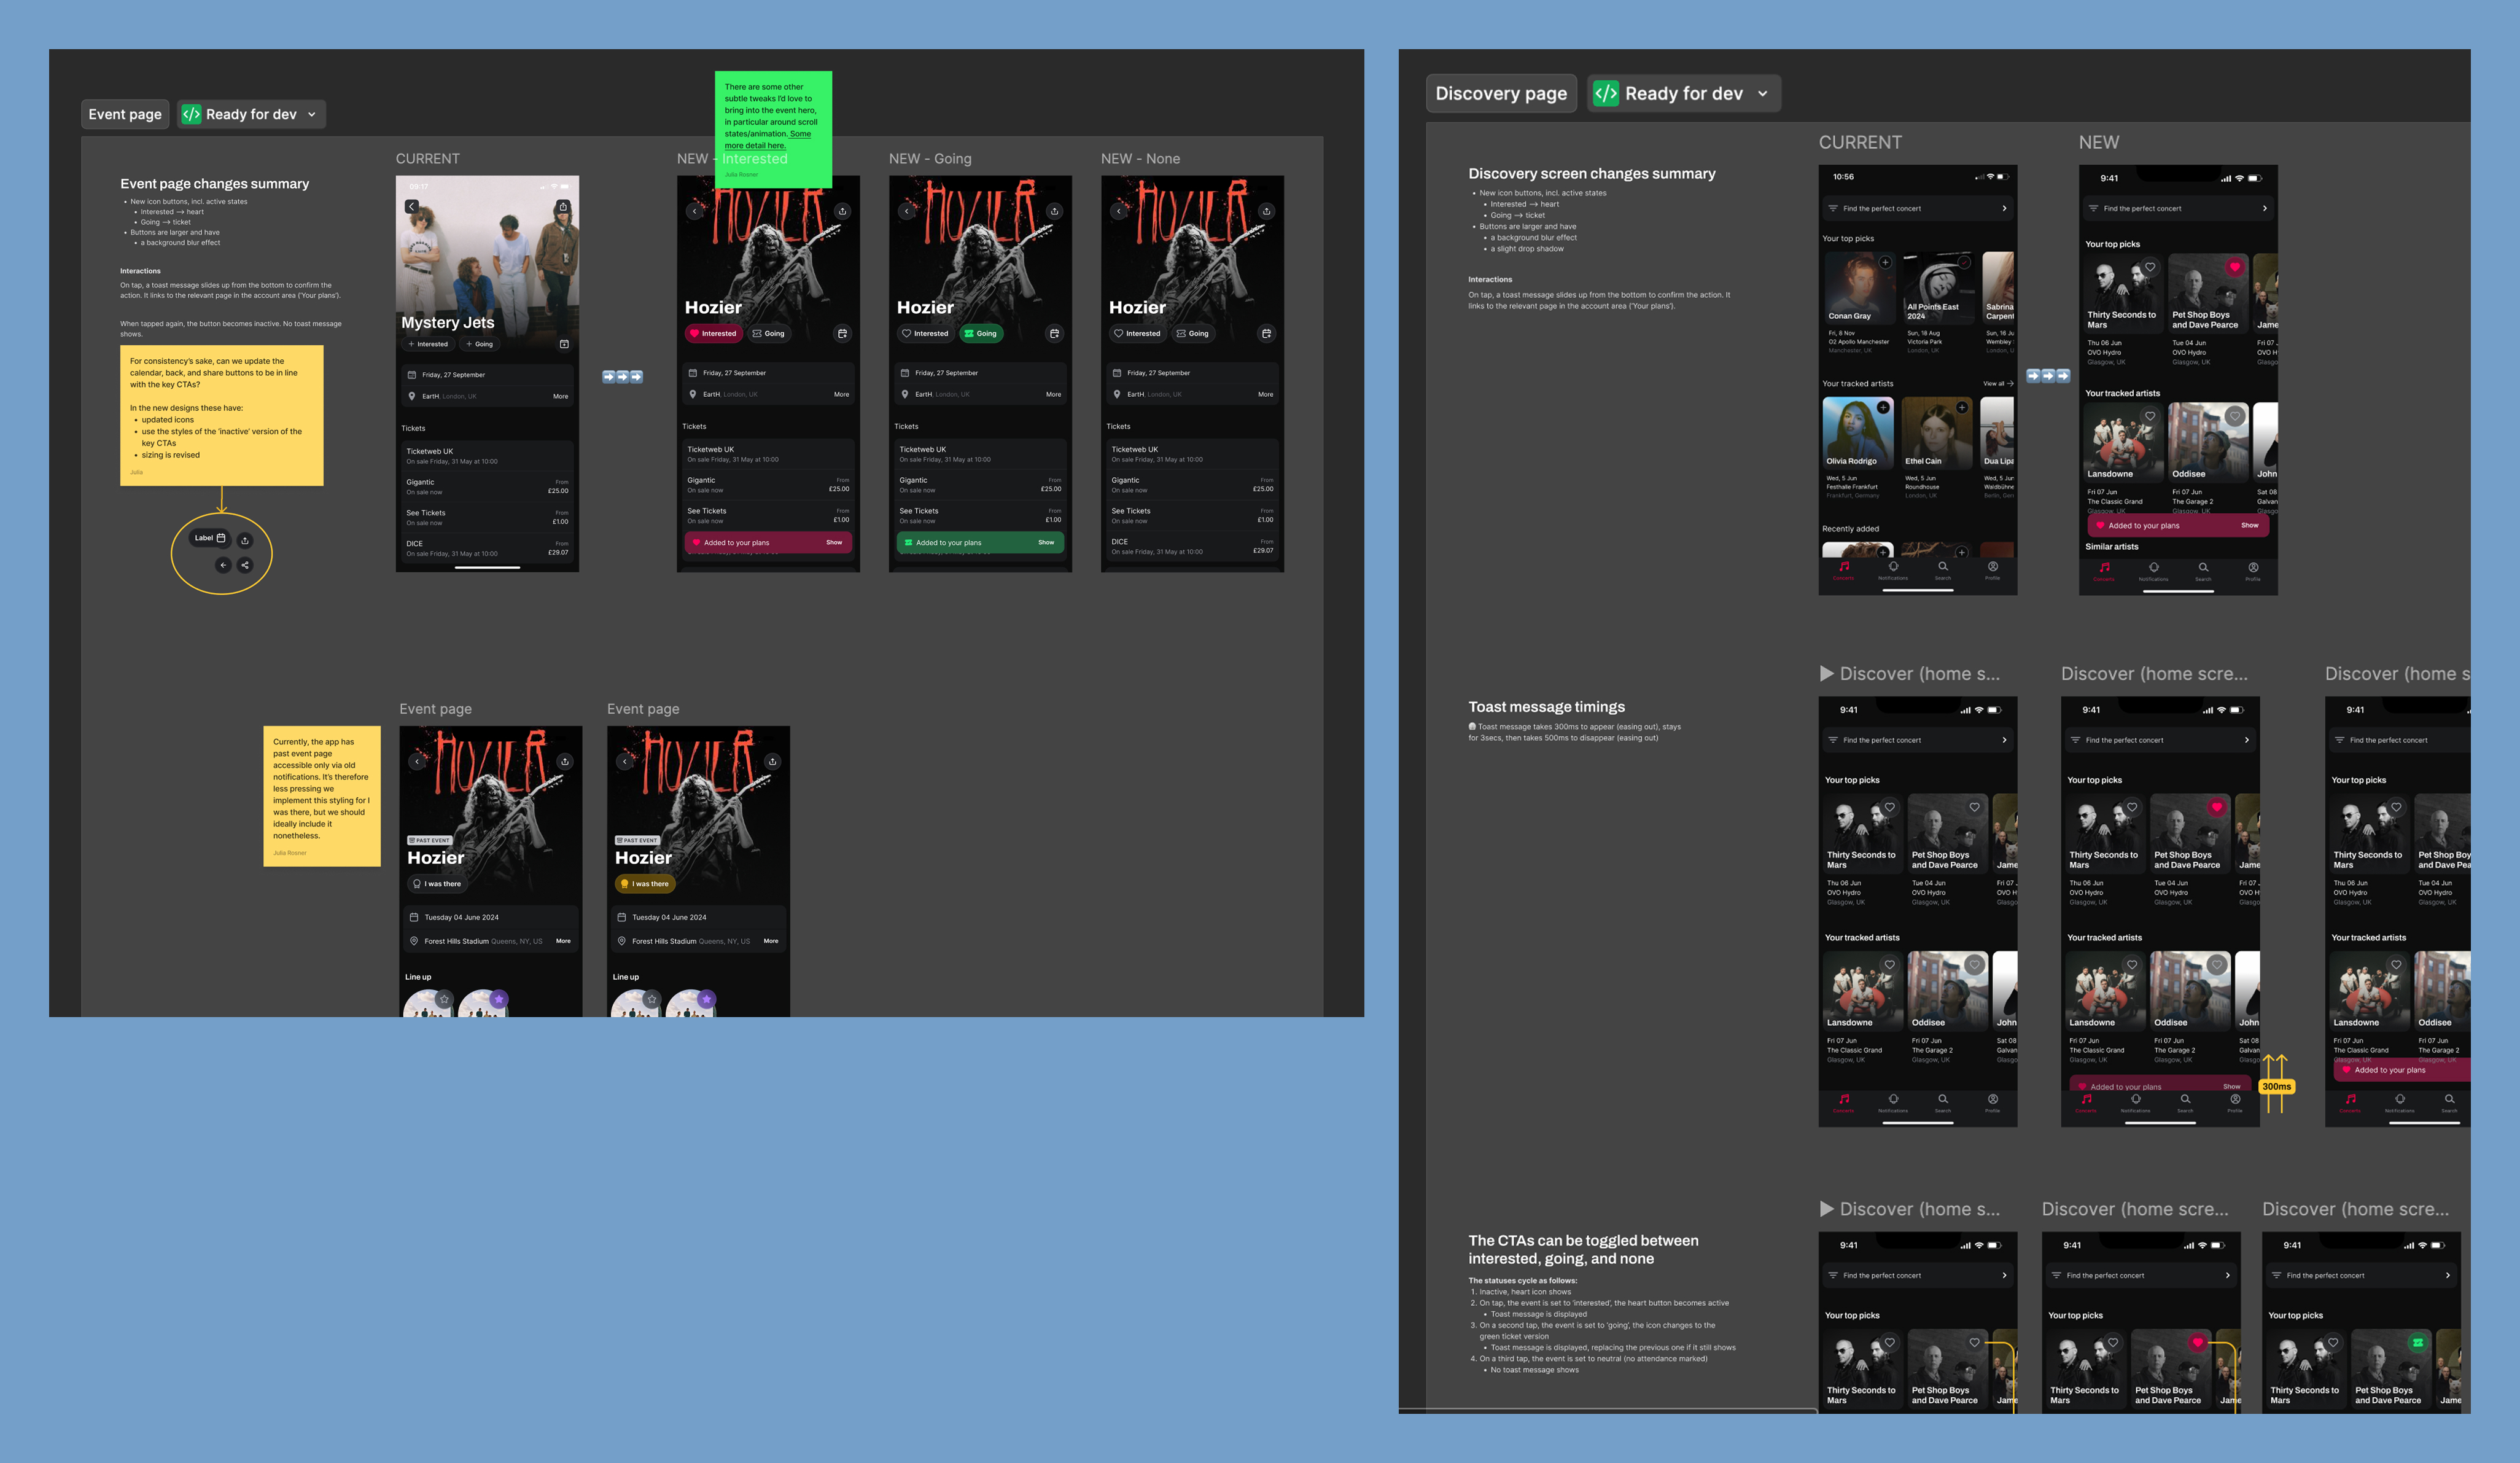
Task: Click green code icon on Event page status
Action: point(191,114)
